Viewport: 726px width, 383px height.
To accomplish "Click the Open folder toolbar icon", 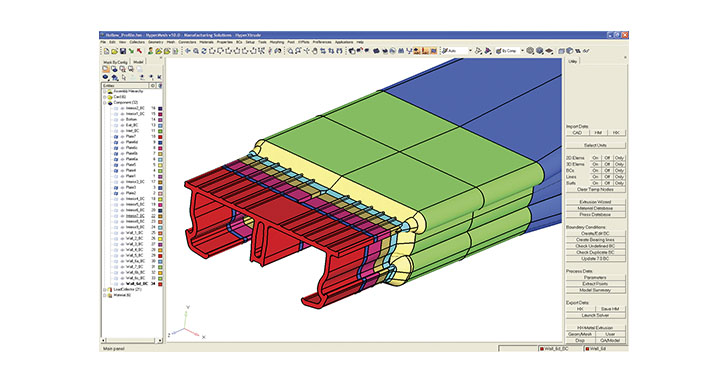I will (x=114, y=51).
